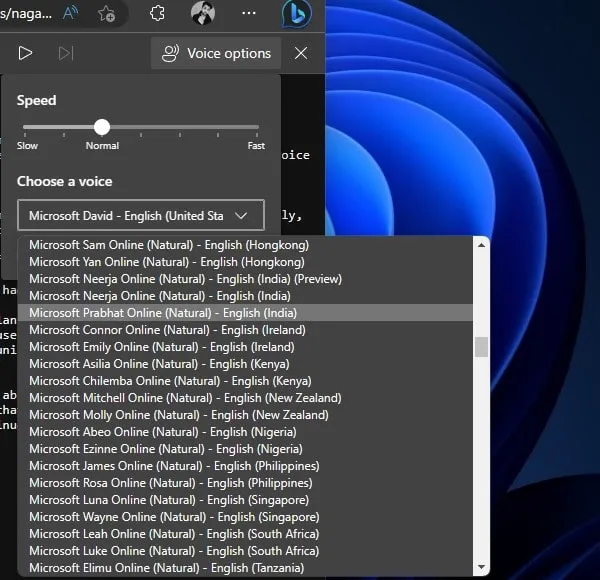Set the speed slider to Slow end
Viewport: 600px width, 580px height.
pos(25,127)
